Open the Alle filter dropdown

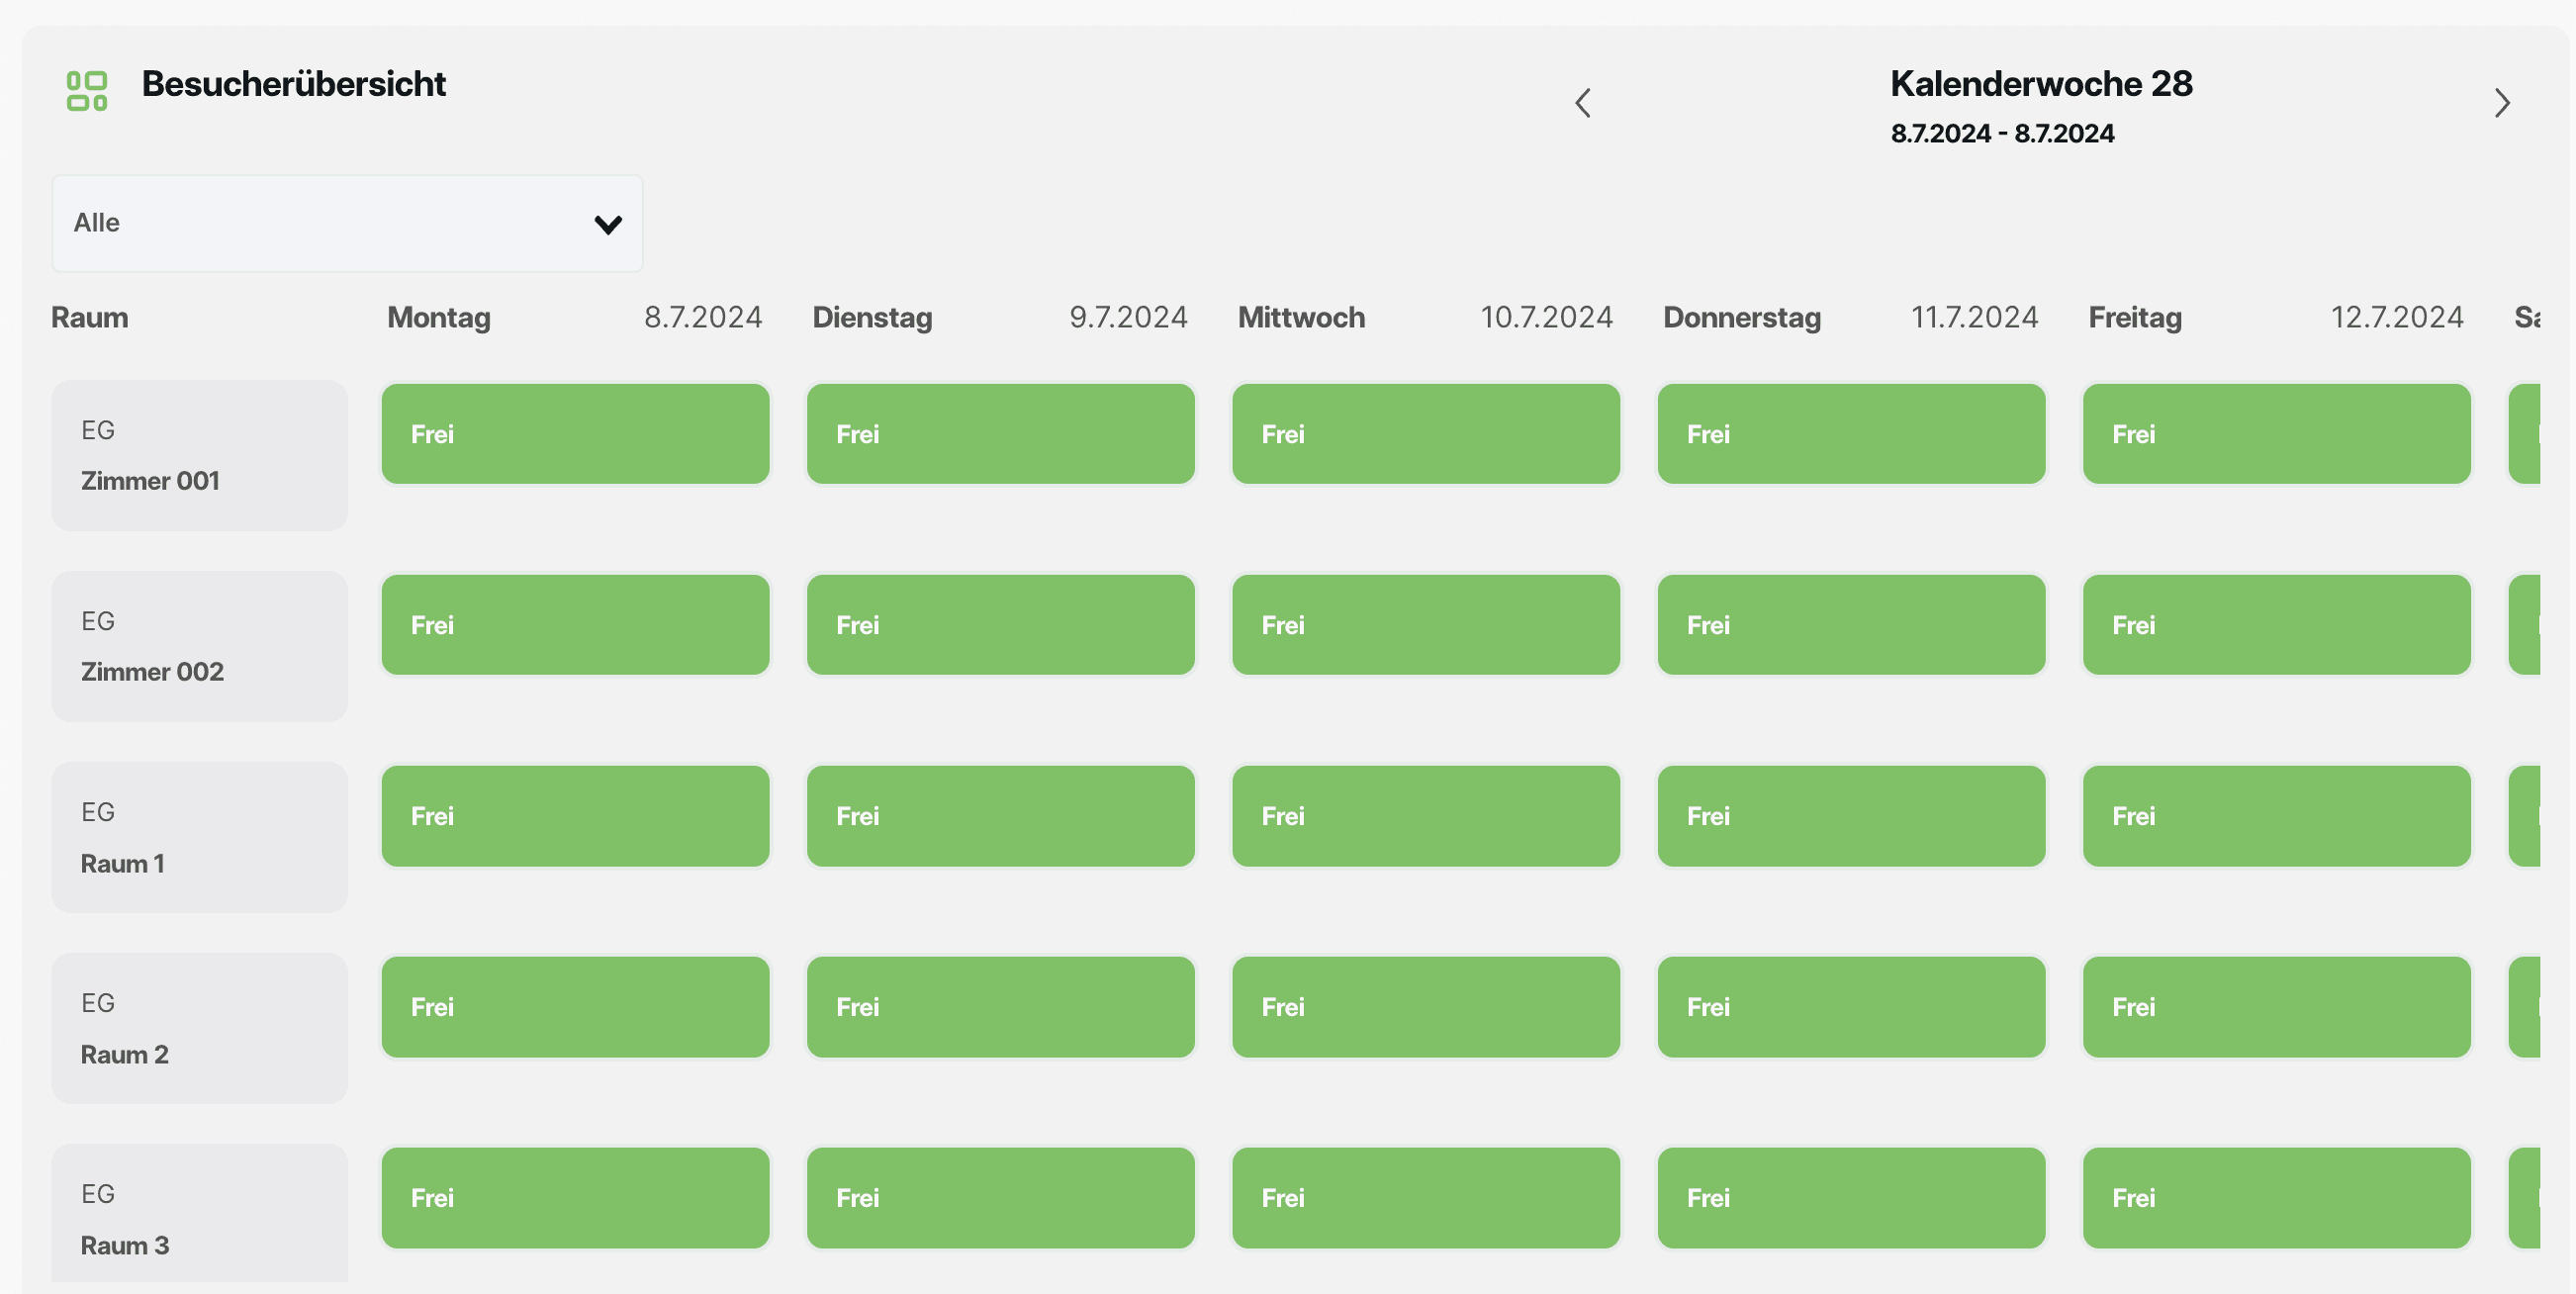coord(346,223)
